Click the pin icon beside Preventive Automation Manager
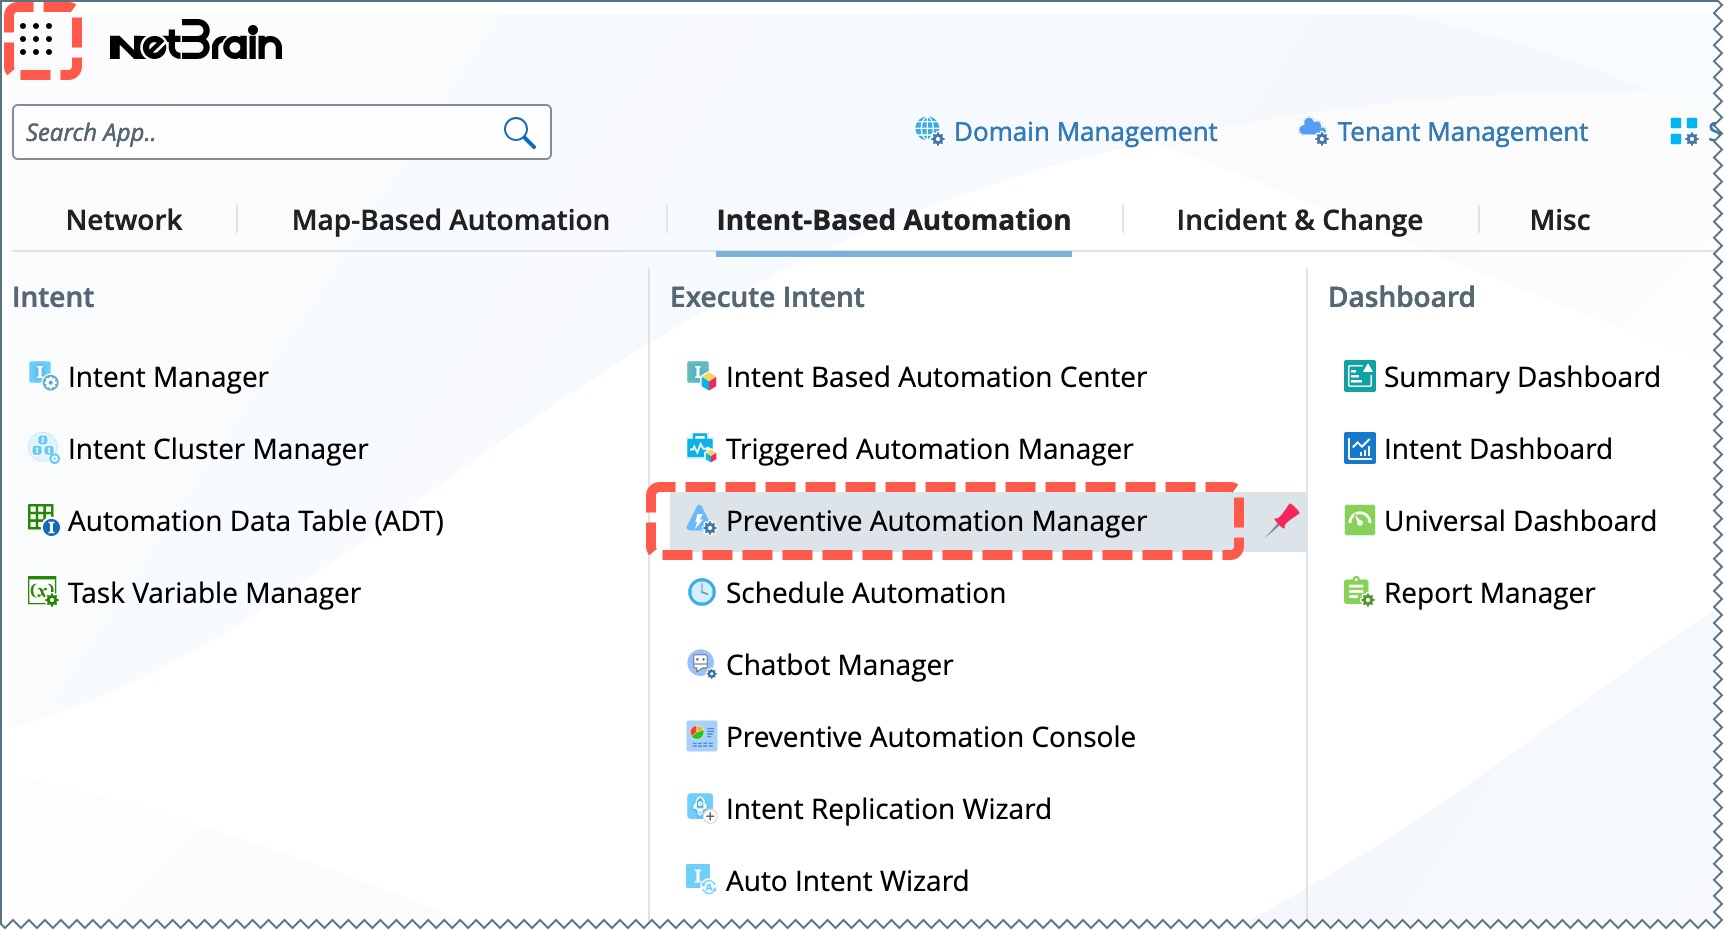This screenshot has width=1724, height=930. click(1283, 519)
